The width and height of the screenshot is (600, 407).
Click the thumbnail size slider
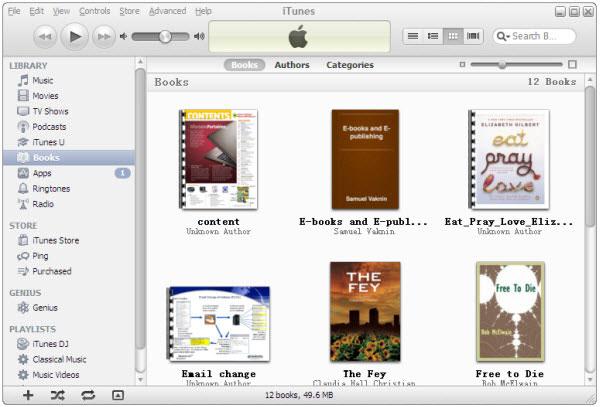coord(502,65)
